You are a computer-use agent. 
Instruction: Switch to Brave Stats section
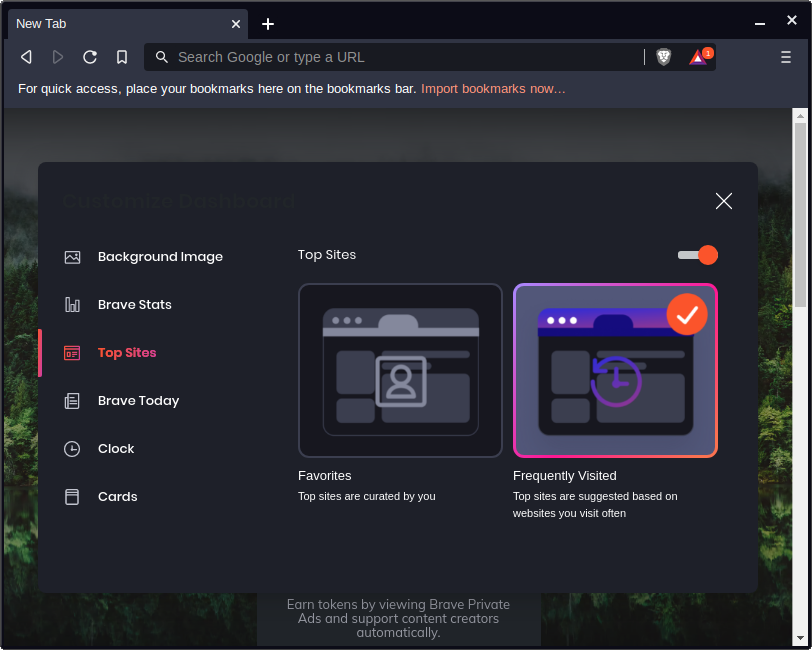click(x=135, y=305)
